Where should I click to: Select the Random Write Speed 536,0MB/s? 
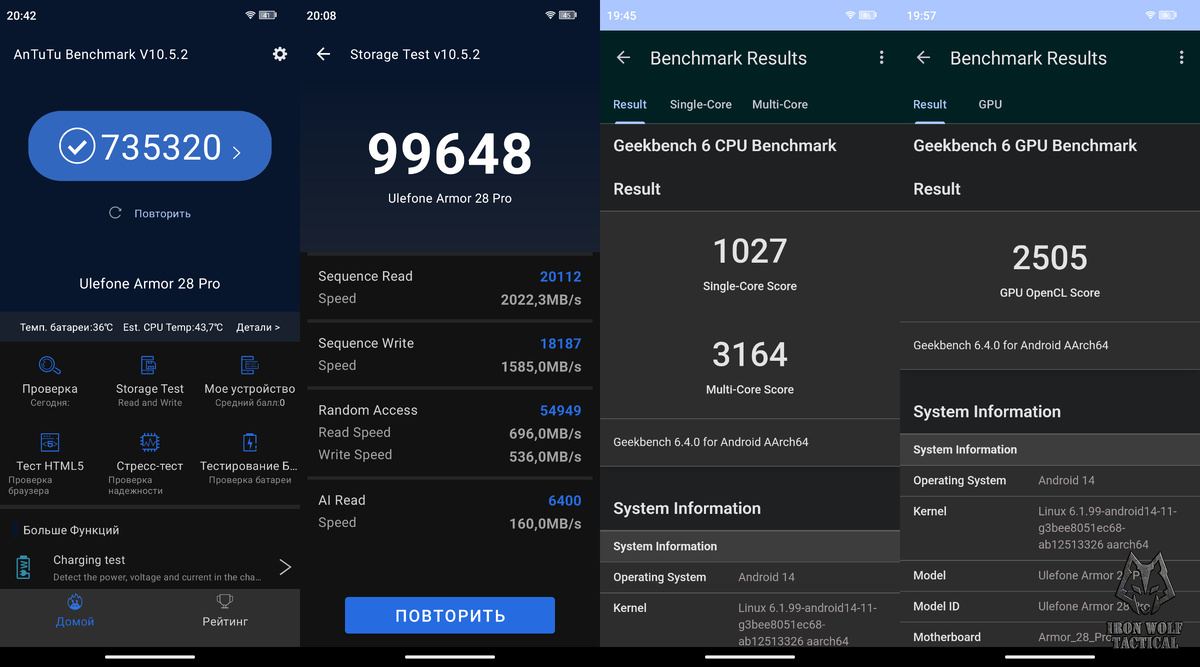[545, 456]
